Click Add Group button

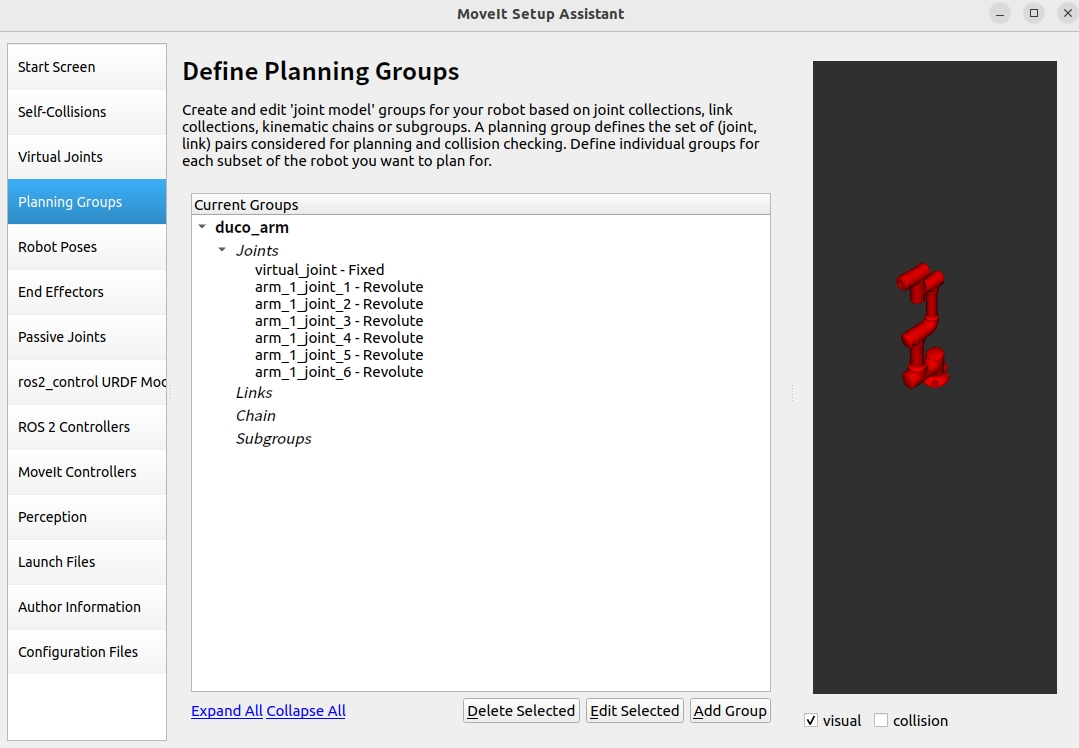(730, 711)
